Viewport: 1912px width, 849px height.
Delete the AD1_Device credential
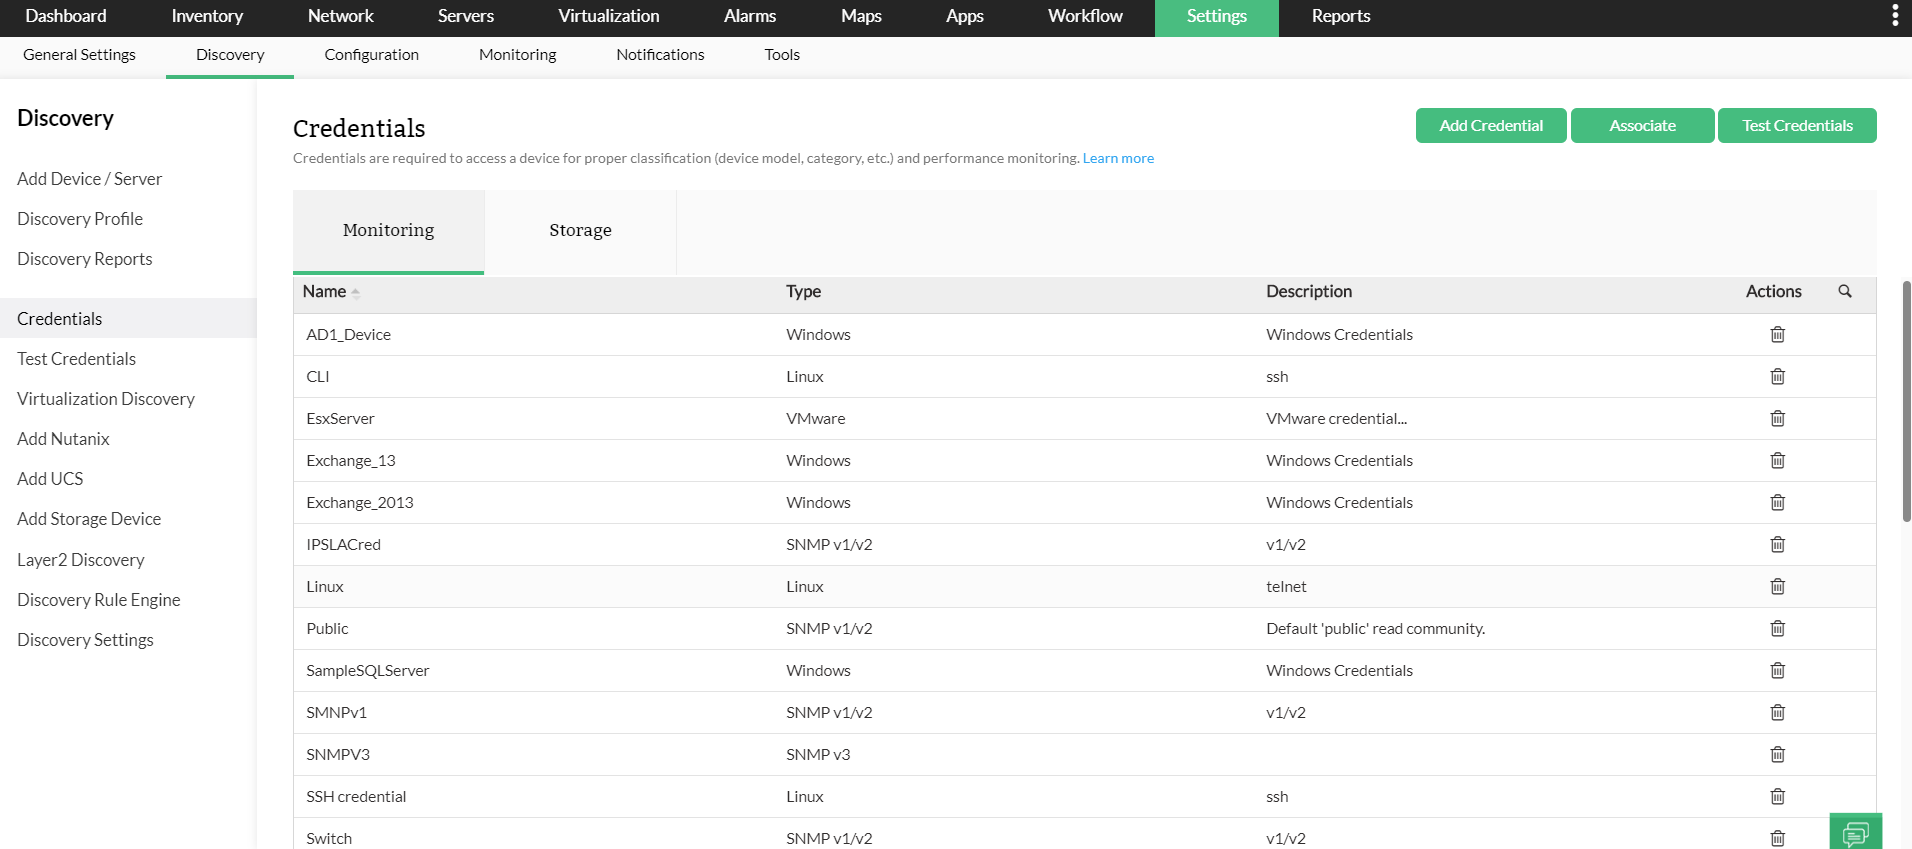click(1777, 335)
